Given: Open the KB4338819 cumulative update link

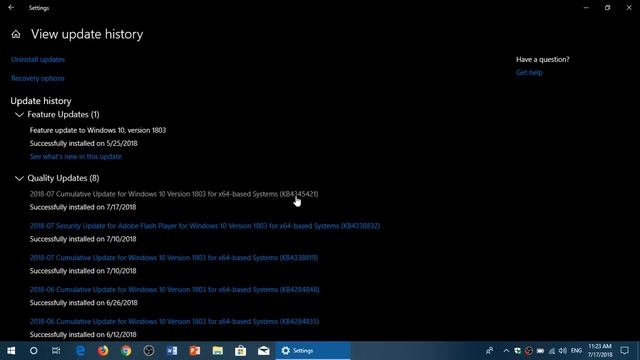Looking at the screenshot, I should pyautogui.click(x=174, y=258).
